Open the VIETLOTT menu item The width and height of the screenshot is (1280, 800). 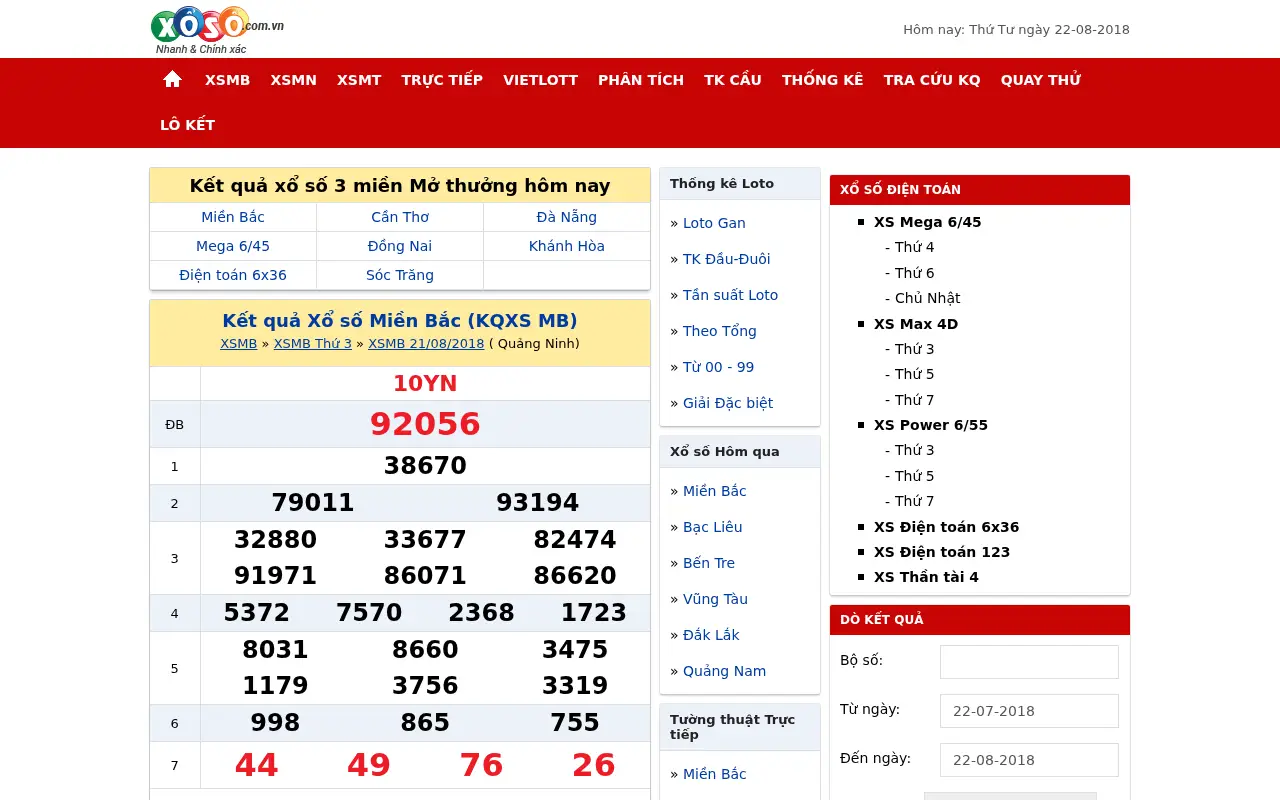(540, 80)
